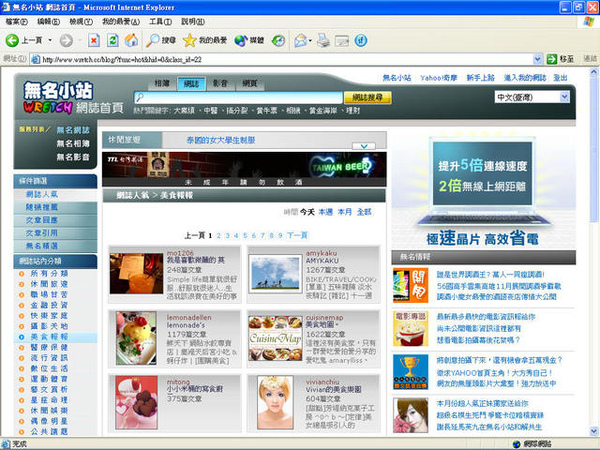Open the Back button history dropdown arrow
The height and width of the screenshot is (450, 600).
coord(50,40)
